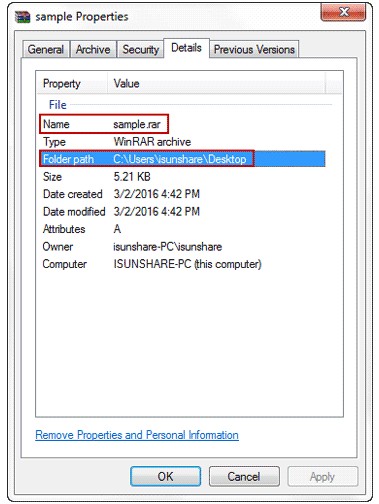This screenshot has width=379, height=504.
Task: Click ISUNSHARE-PC (this computer) value
Action: point(187,264)
